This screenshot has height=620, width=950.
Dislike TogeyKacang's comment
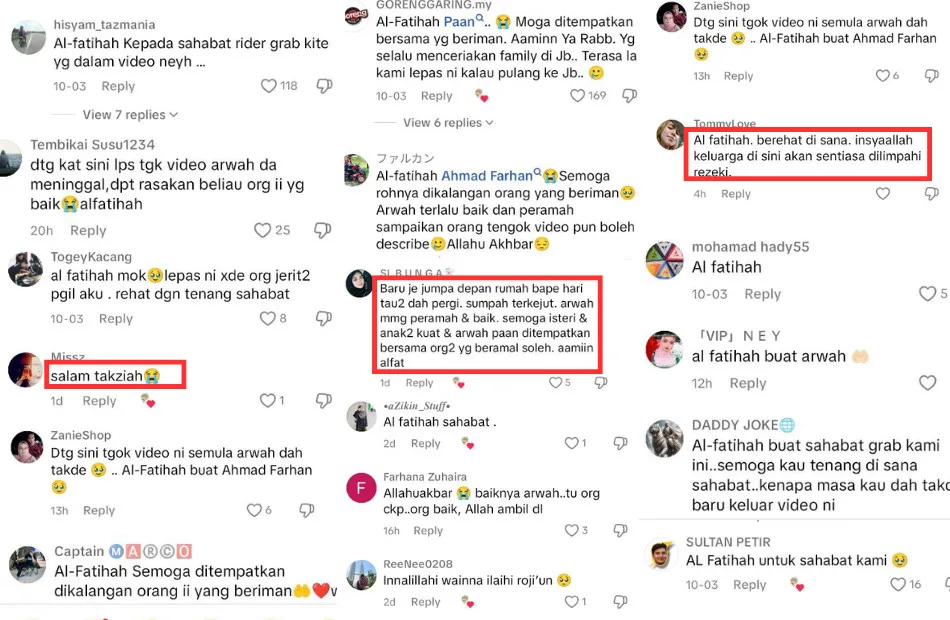(x=324, y=319)
